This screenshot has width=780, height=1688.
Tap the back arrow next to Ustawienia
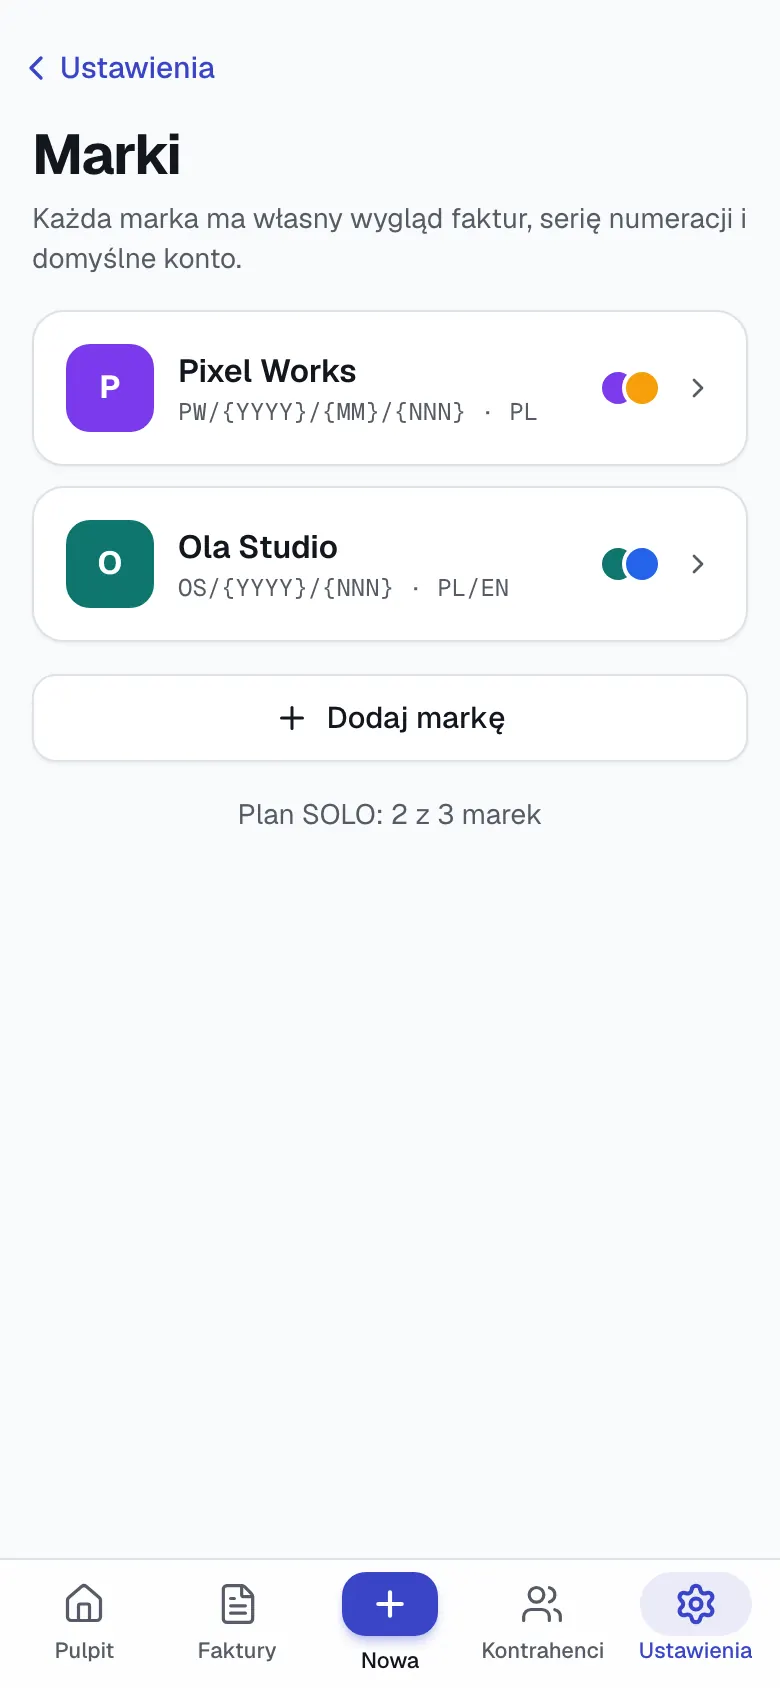tap(37, 68)
